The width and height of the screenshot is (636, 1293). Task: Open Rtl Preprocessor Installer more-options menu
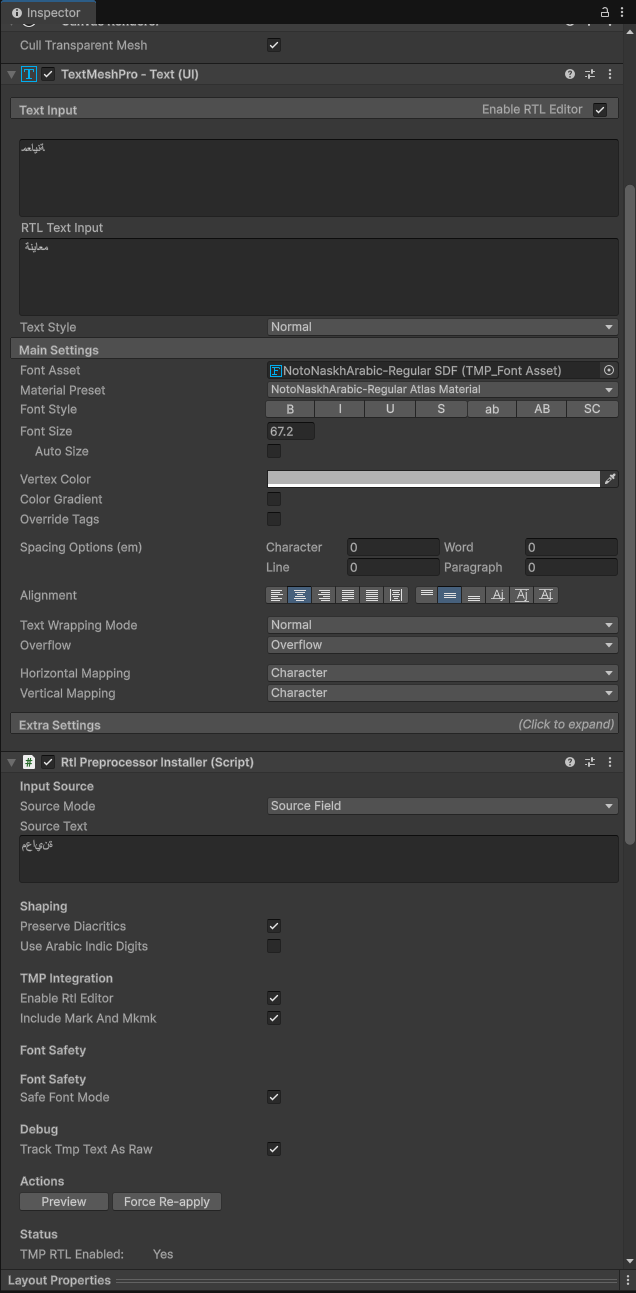point(610,762)
